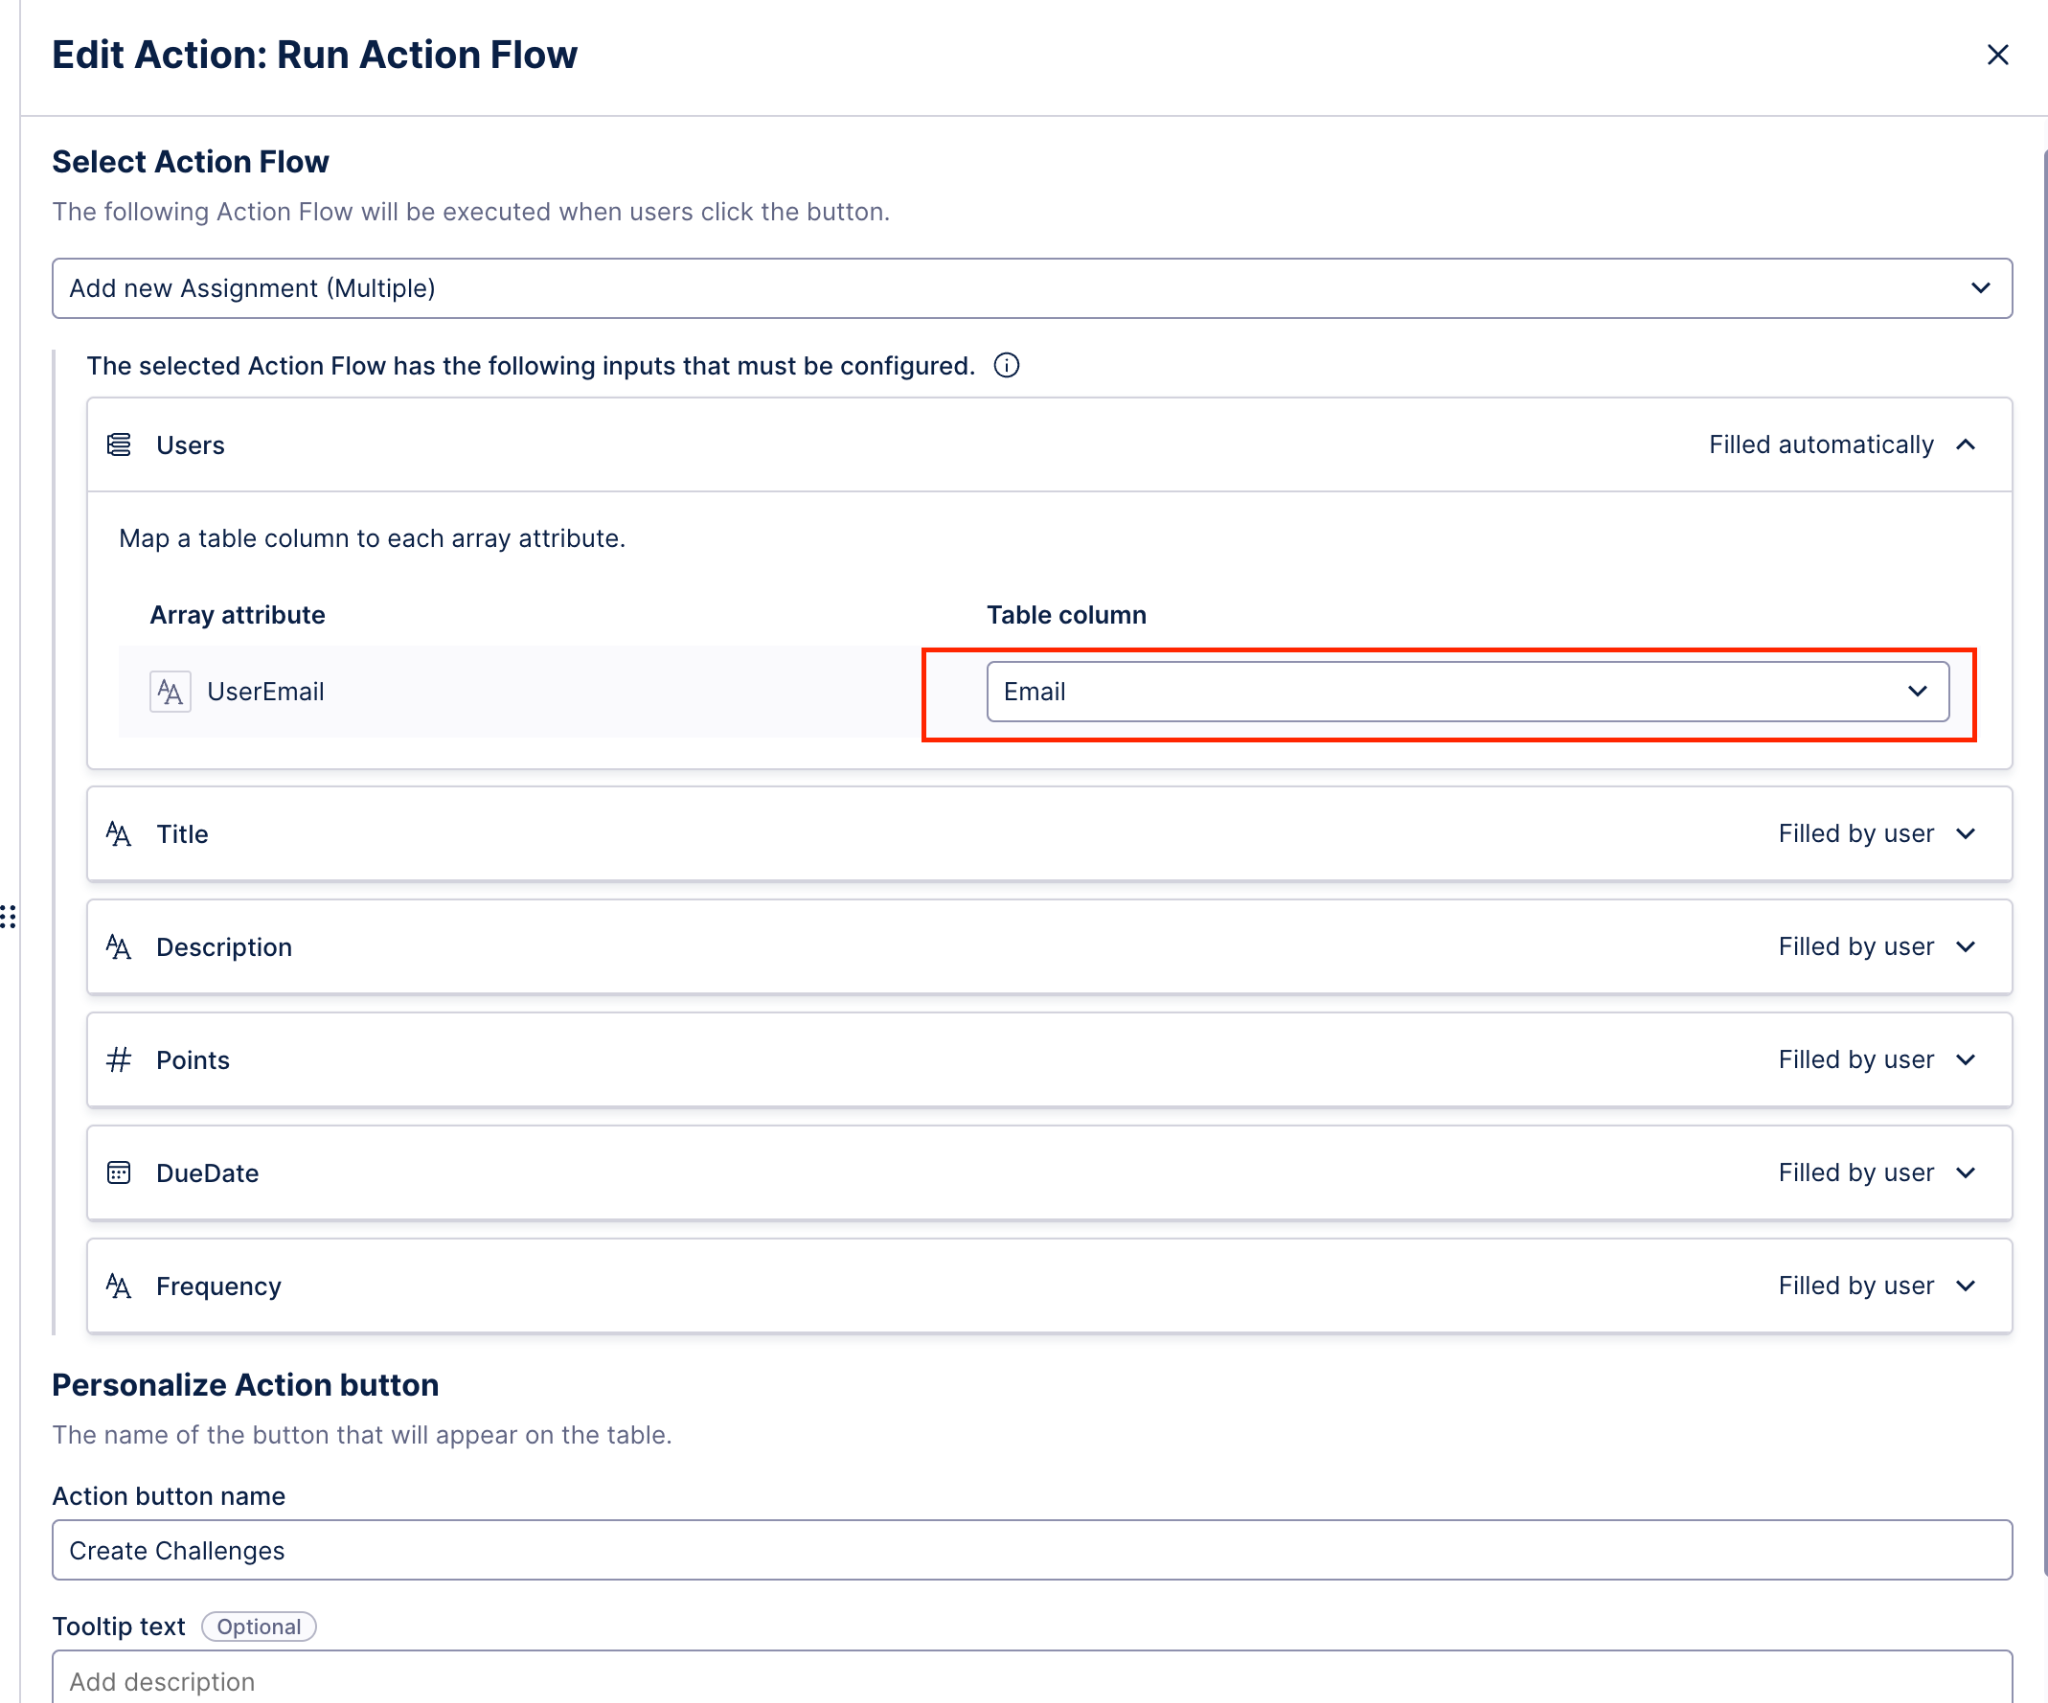Click the 'Optional' badge next to Tooltip text
The height and width of the screenshot is (1703, 2048).
pyautogui.click(x=259, y=1627)
